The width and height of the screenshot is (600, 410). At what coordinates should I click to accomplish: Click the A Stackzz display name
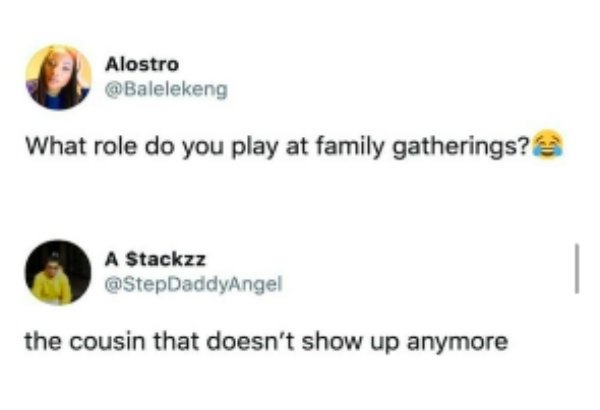(x=155, y=260)
